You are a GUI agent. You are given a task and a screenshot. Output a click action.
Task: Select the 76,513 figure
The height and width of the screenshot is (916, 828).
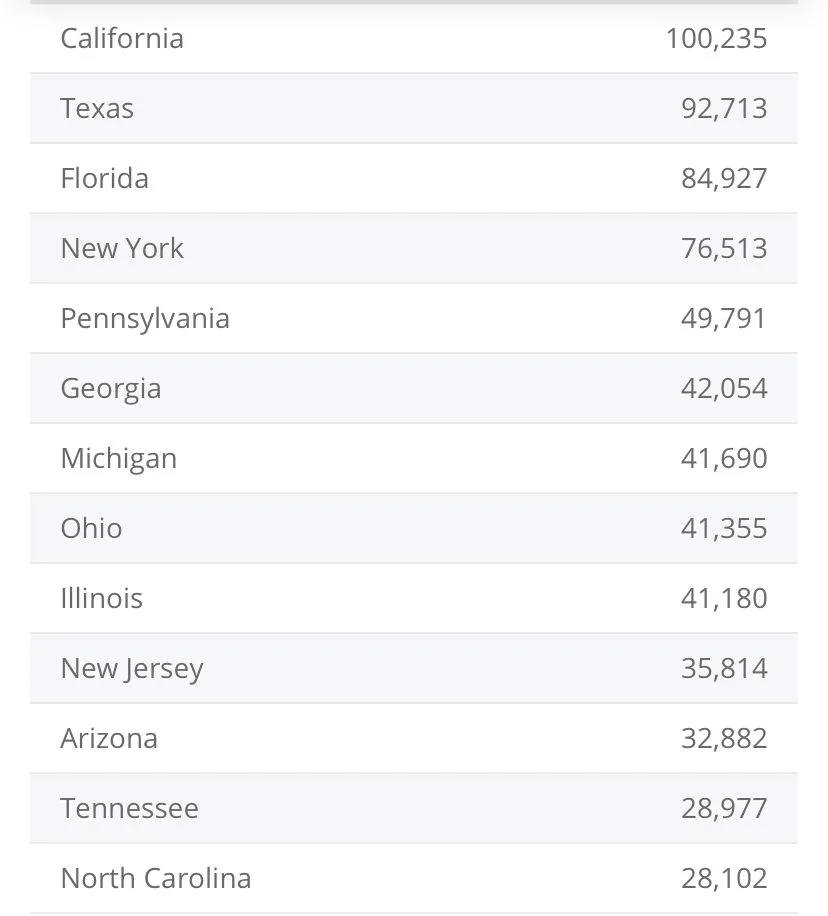[x=724, y=249]
